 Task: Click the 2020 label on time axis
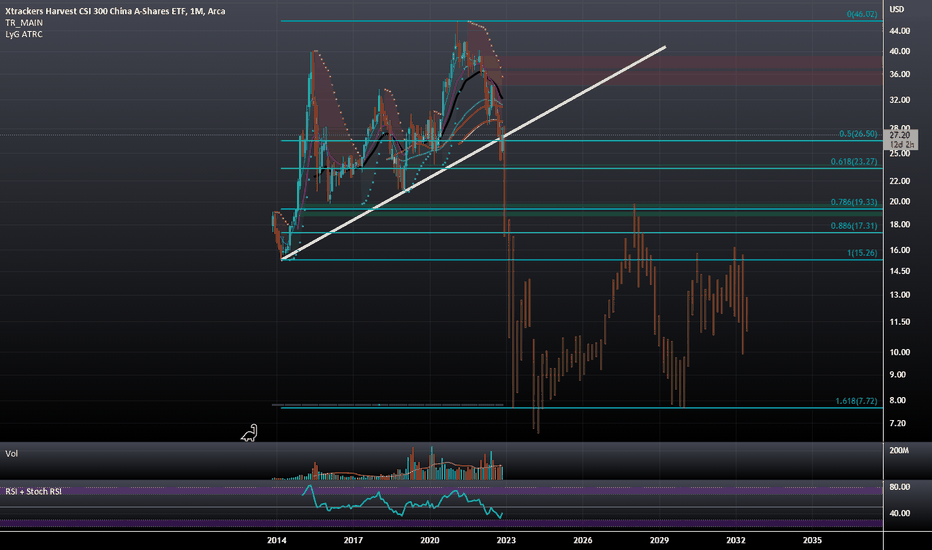pos(430,540)
